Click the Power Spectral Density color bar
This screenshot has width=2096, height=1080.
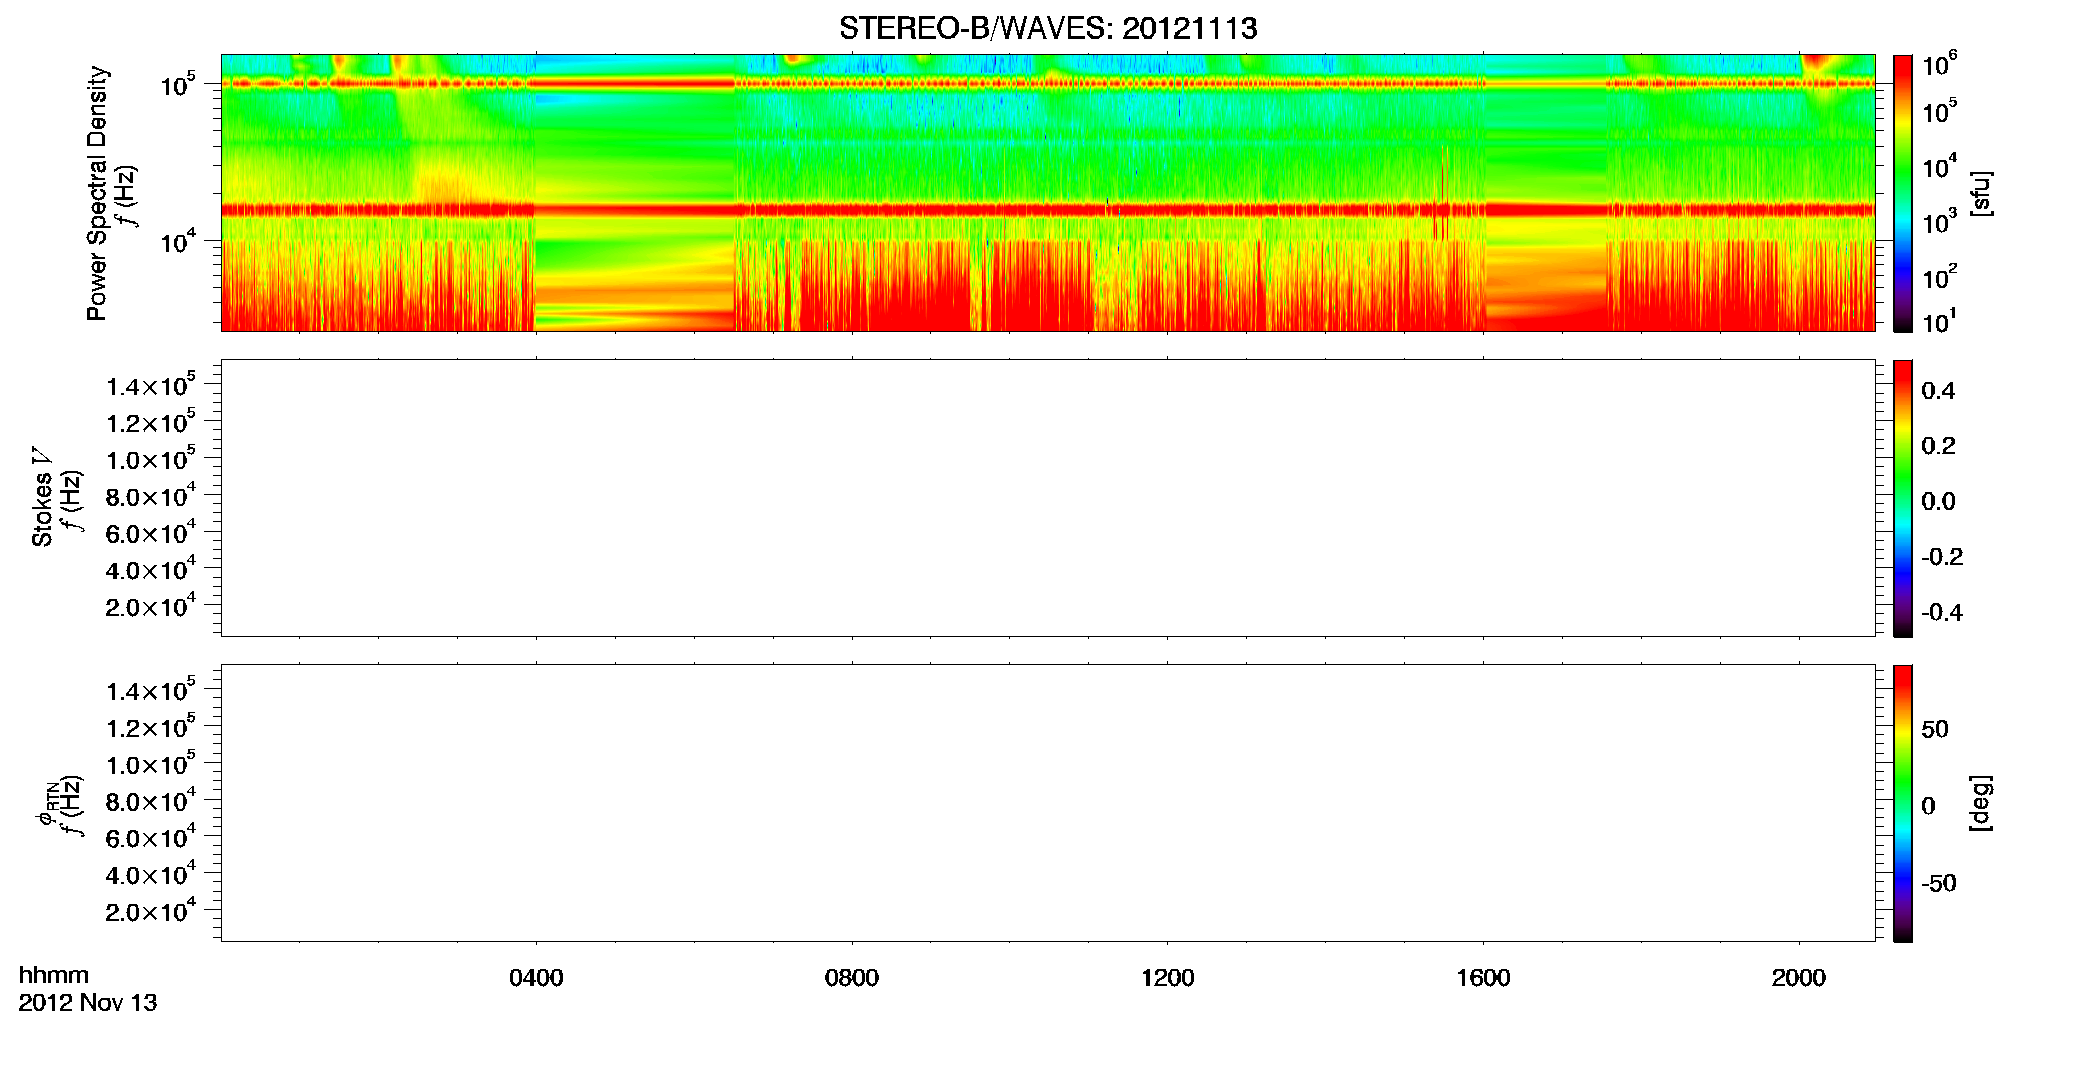1903,193
